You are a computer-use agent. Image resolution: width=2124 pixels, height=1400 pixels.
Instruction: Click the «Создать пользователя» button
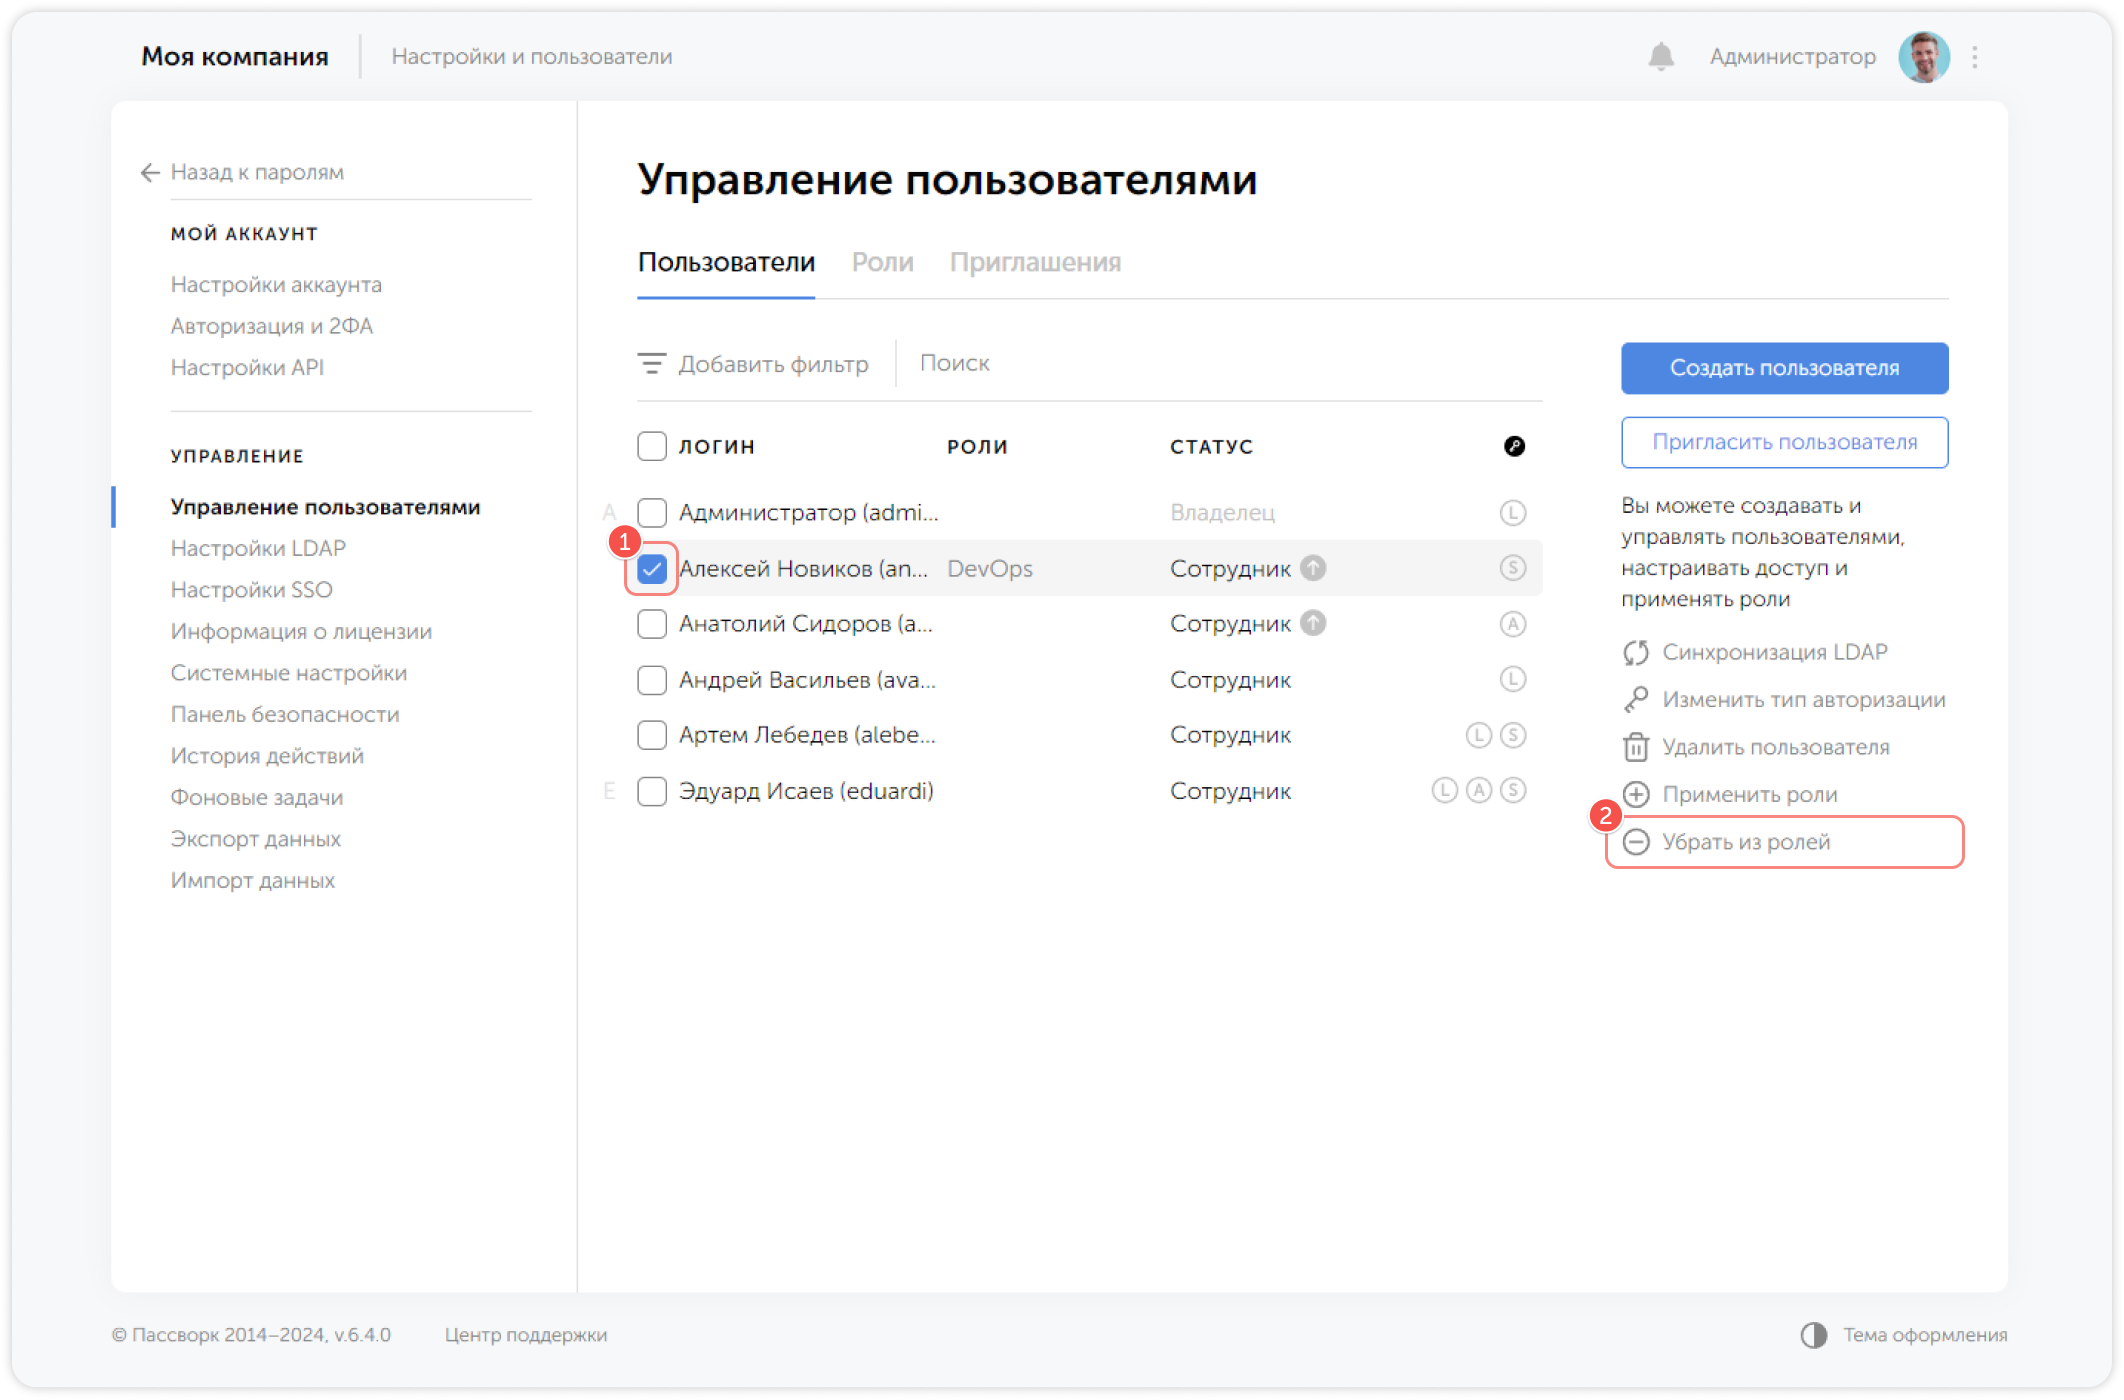pos(1784,368)
